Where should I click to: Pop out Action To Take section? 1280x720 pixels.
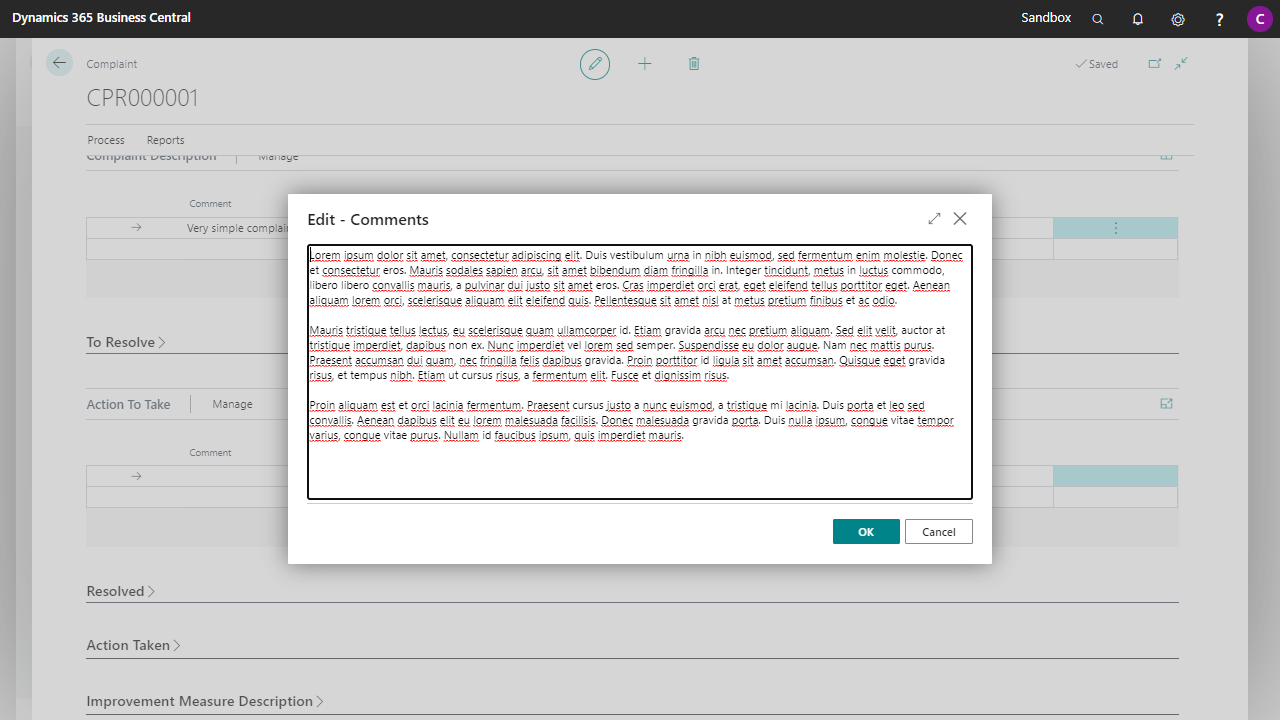click(x=1166, y=403)
